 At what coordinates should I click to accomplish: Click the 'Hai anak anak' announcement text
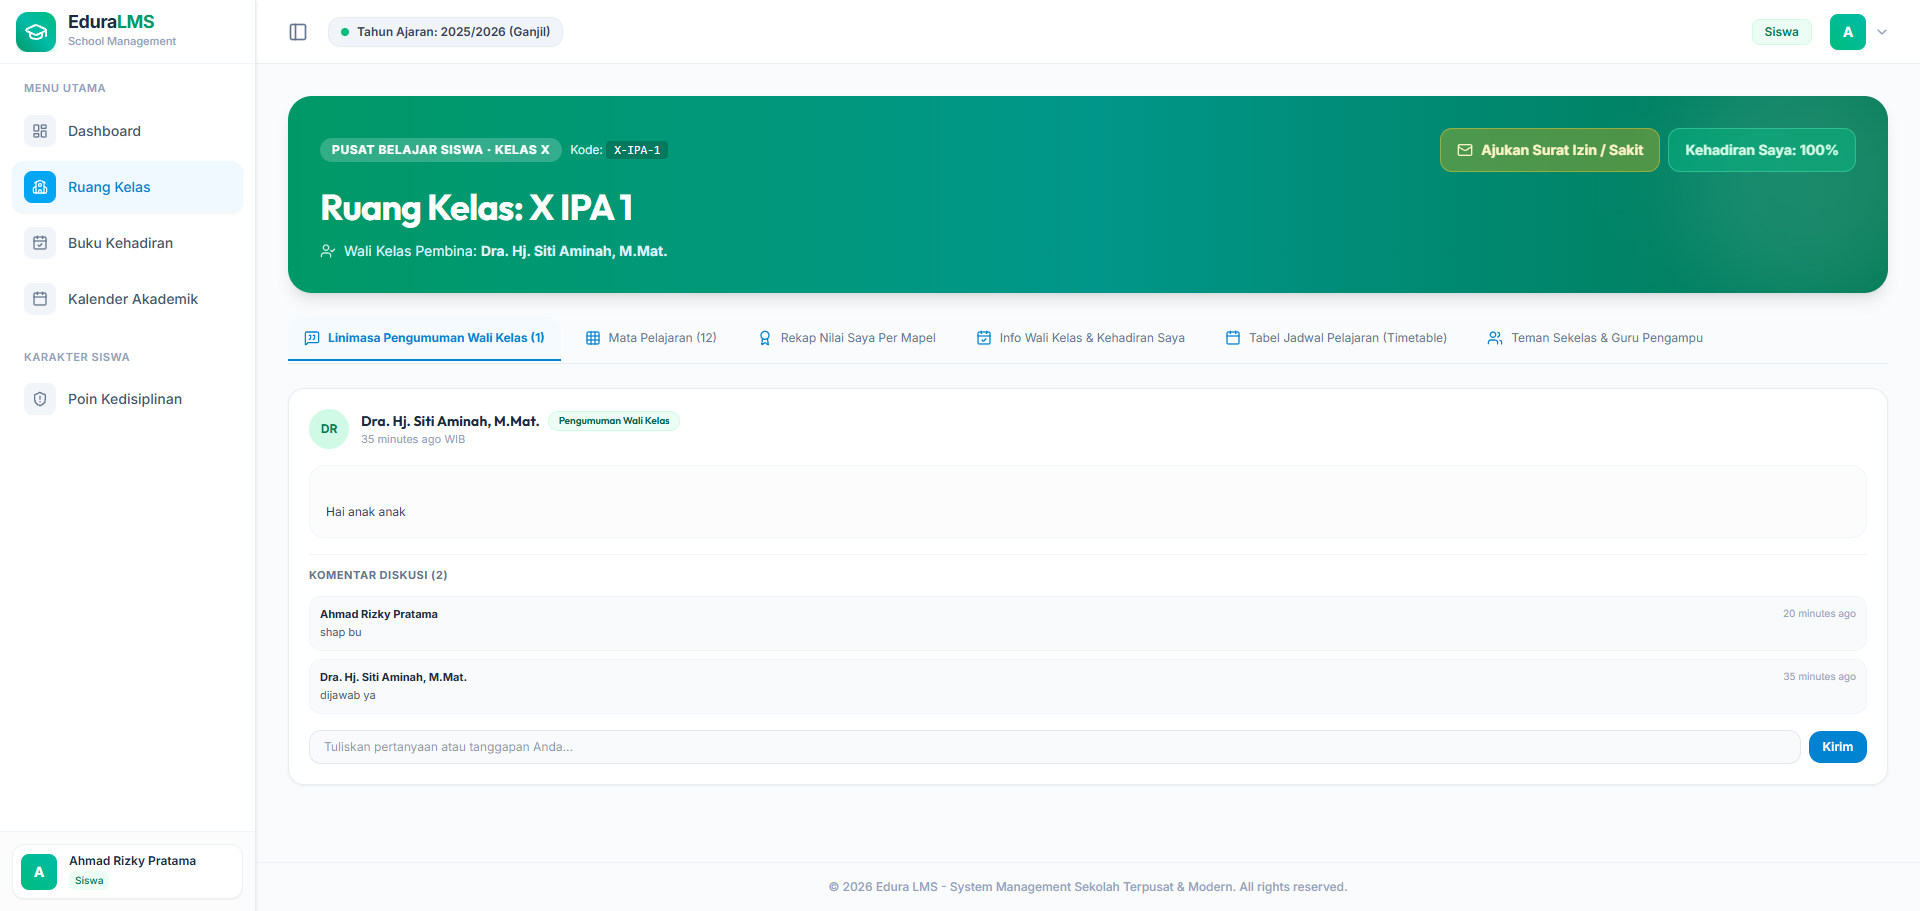366,512
